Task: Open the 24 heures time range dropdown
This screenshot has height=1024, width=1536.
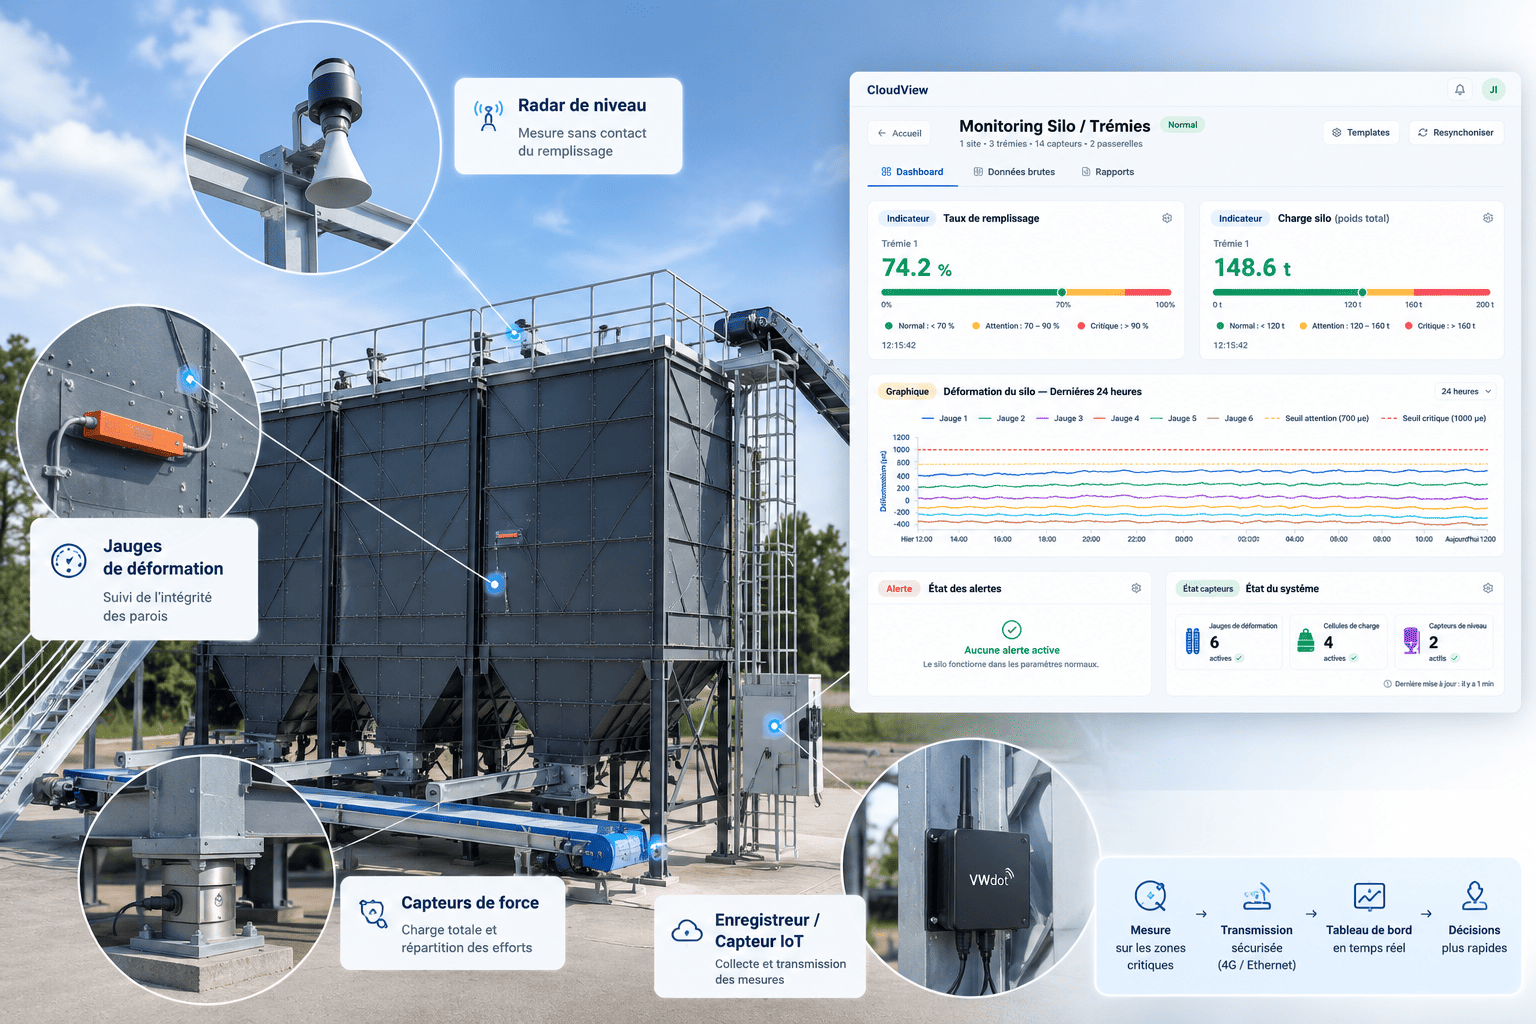Action: [1466, 391]
